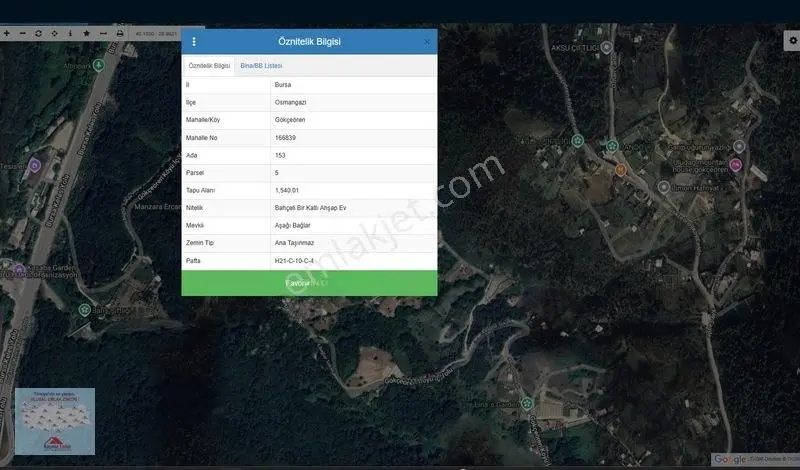Open the Bina/BB Listesi tab
Viewport: 800px width, 470px height.
[x=261, y=66]
